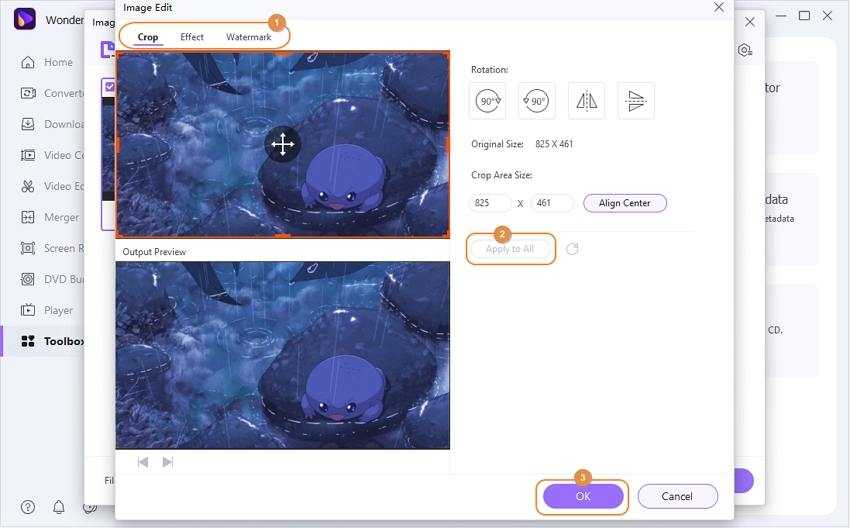Rotate image 90 degrees counterclockwise

pos(537,101)
